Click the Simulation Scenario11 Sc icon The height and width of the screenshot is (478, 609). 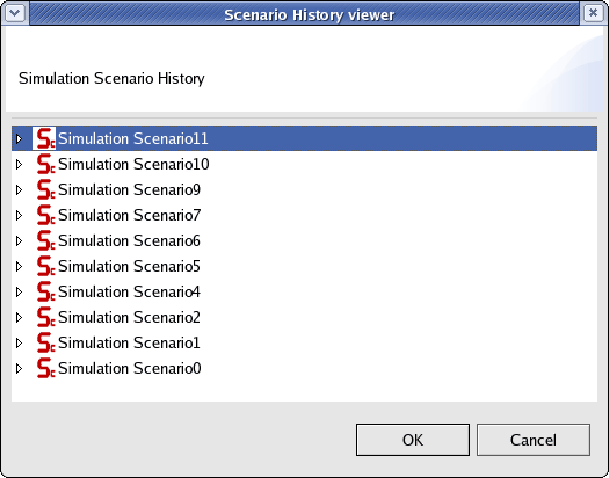(45, 139)
